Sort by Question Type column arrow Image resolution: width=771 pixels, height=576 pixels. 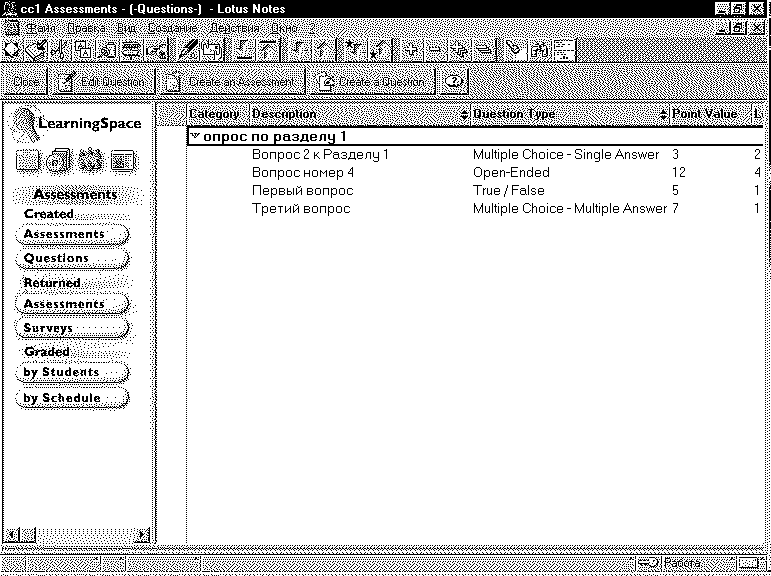coord(664,115)
